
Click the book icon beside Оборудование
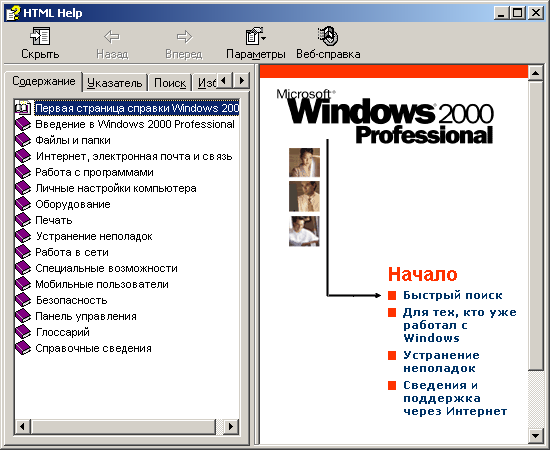(23, 204)
